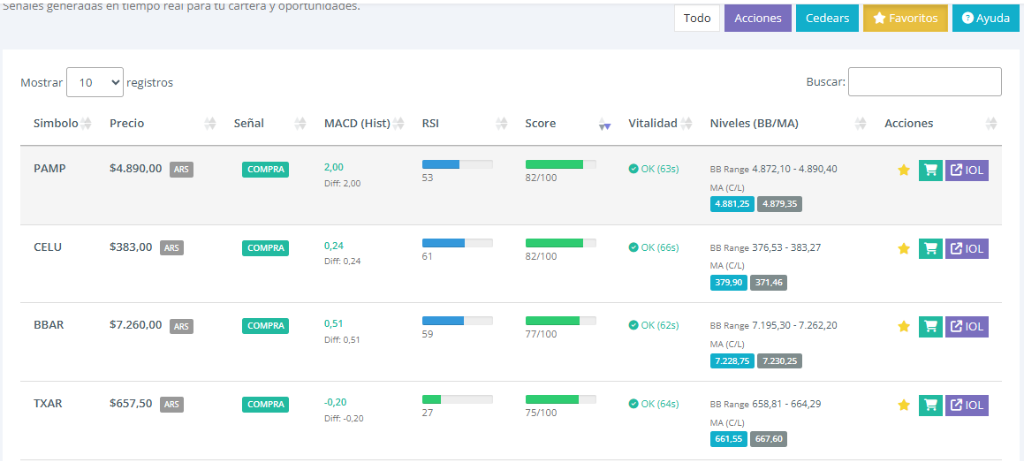Image resolution: width=1024 pixels, height=461 pixels.
Task: Click the COMPRA badge for BBAR
Action: [x=265, y=325]
